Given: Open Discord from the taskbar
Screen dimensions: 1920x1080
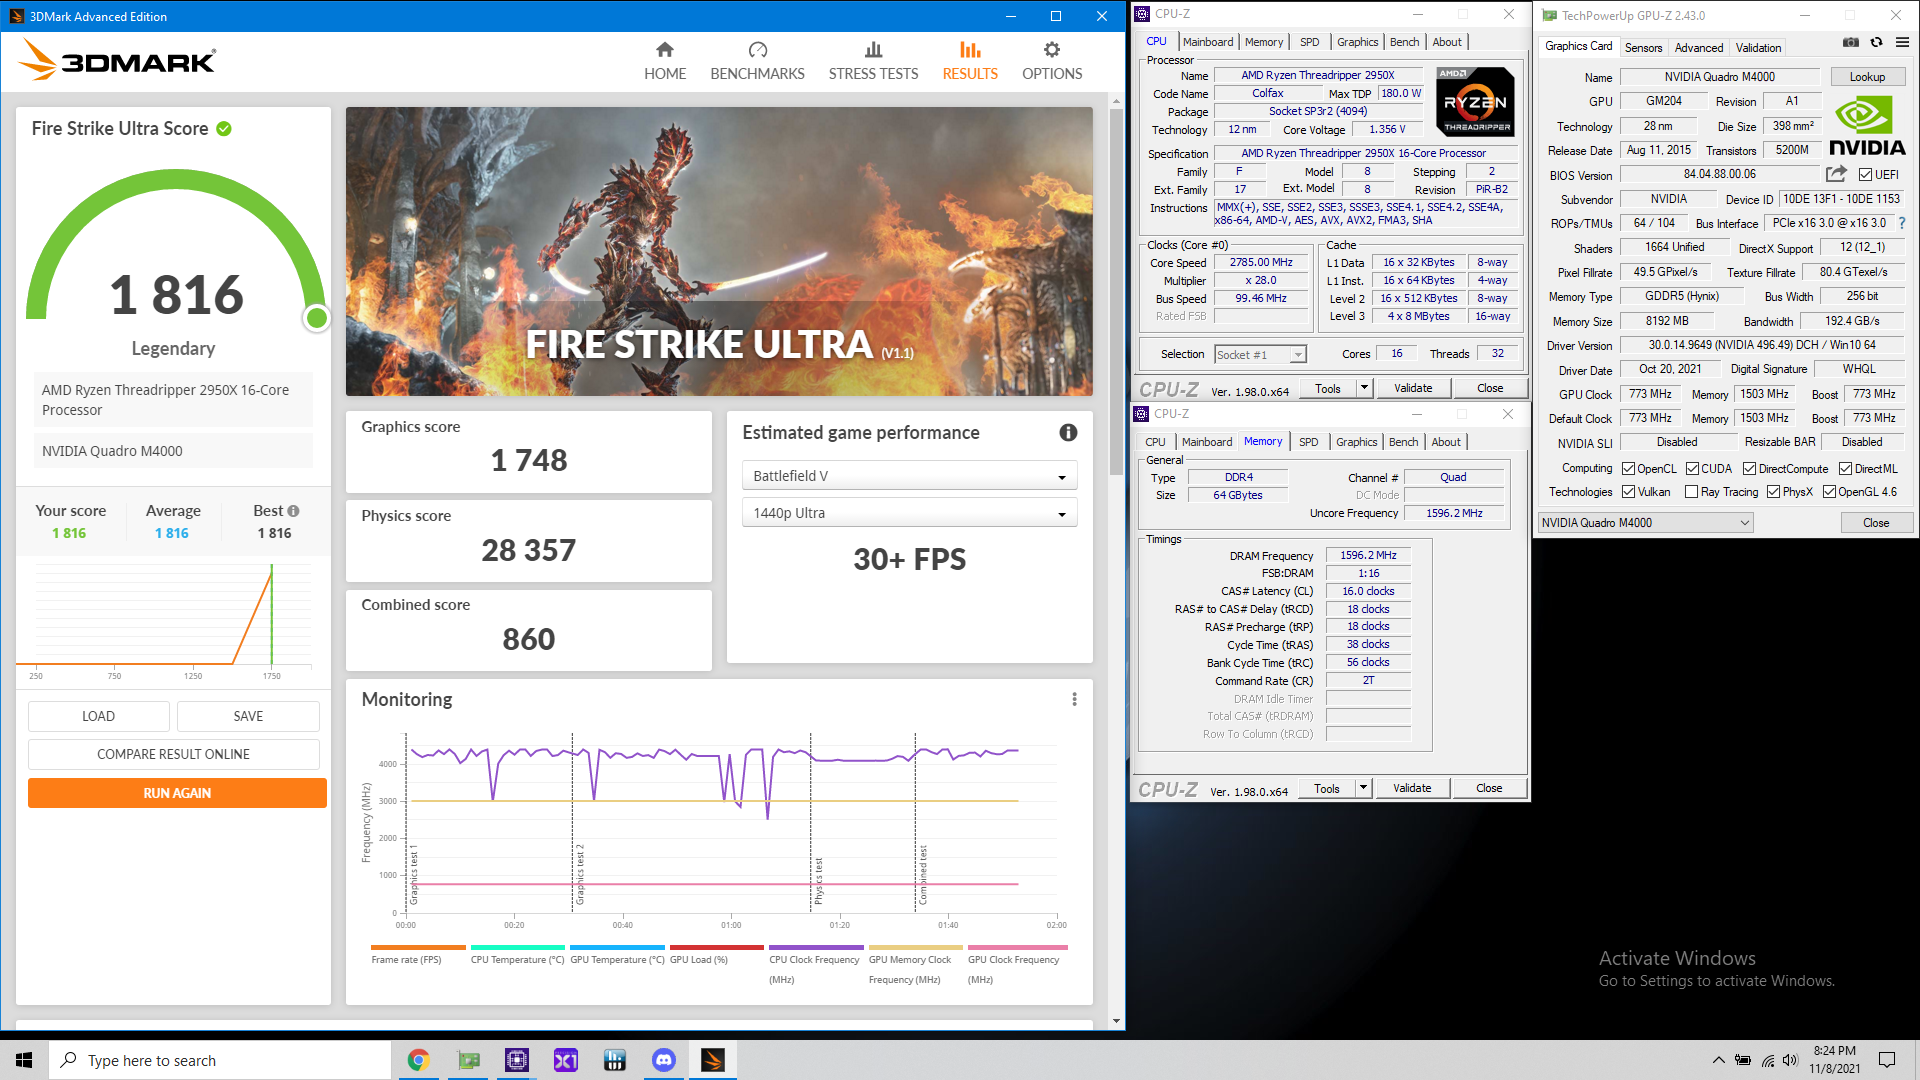Looking at the screenshot, I should (x=664, y=1060).
